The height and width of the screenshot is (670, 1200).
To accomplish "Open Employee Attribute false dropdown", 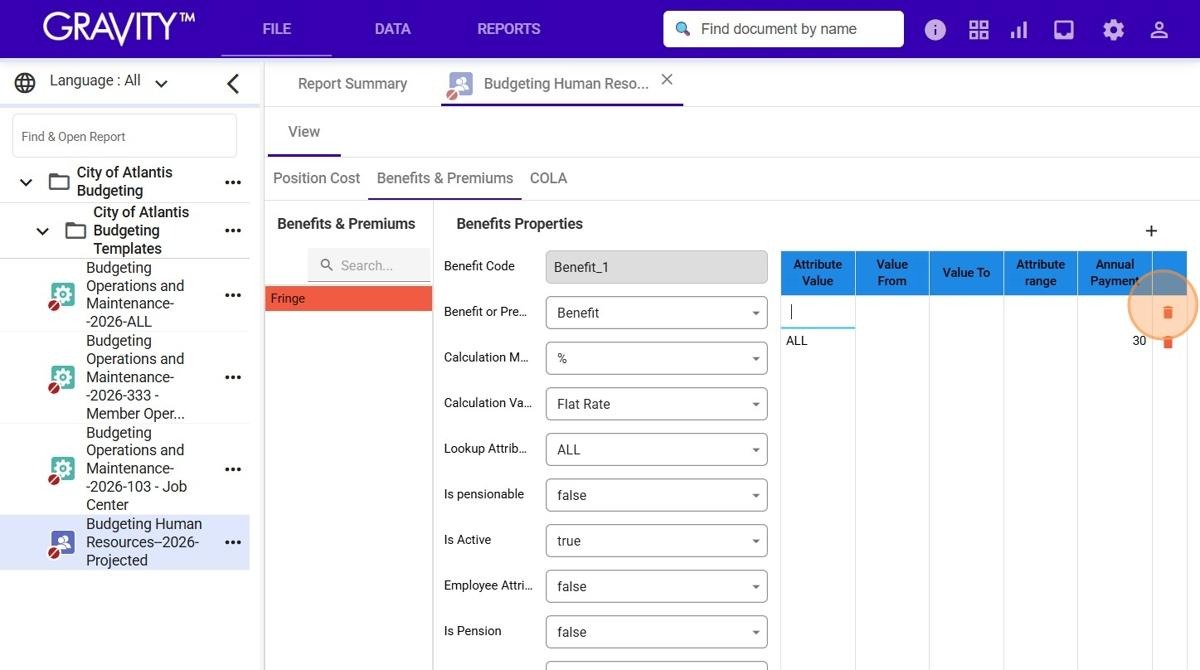I will click(x=656, y=587).
